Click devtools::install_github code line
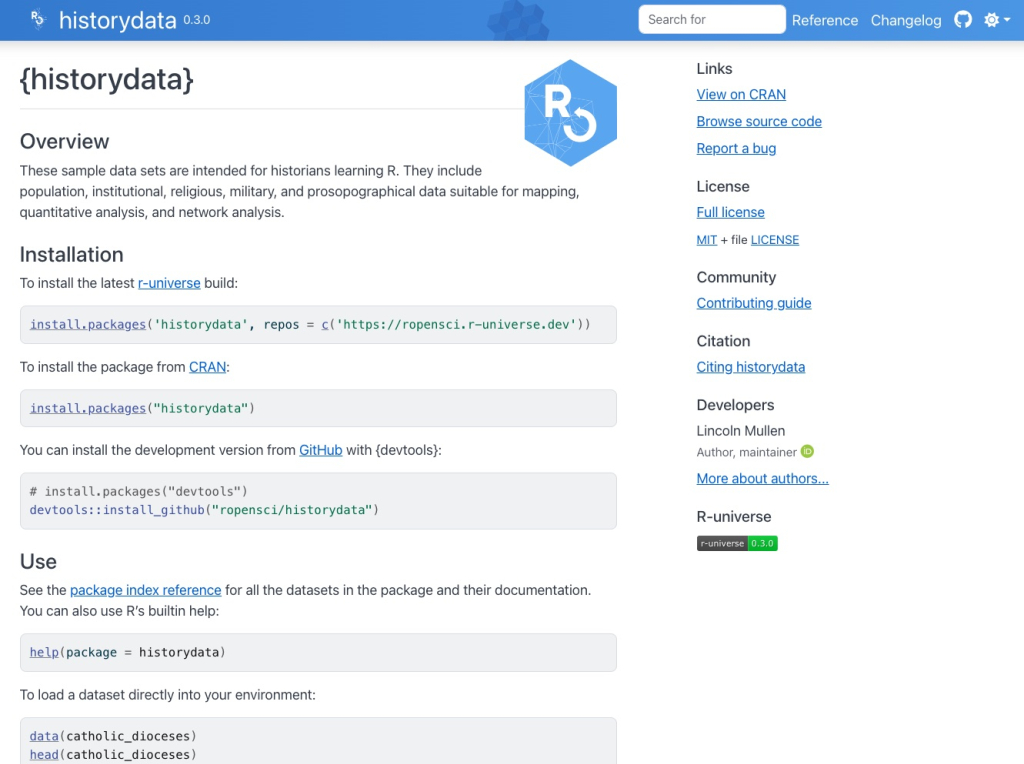 [204, 510]
